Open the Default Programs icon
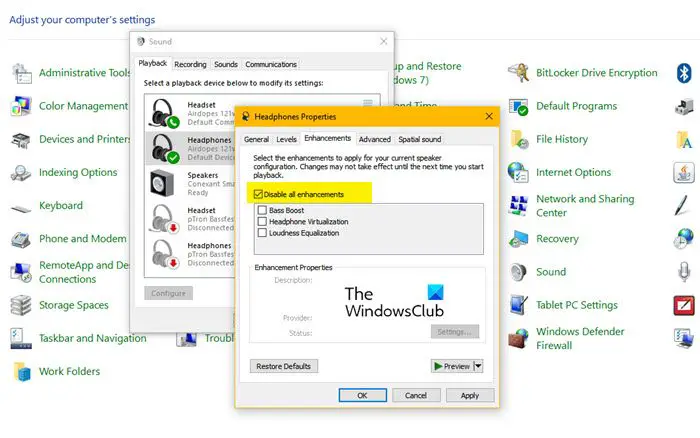700x438 pixels. 518,107
